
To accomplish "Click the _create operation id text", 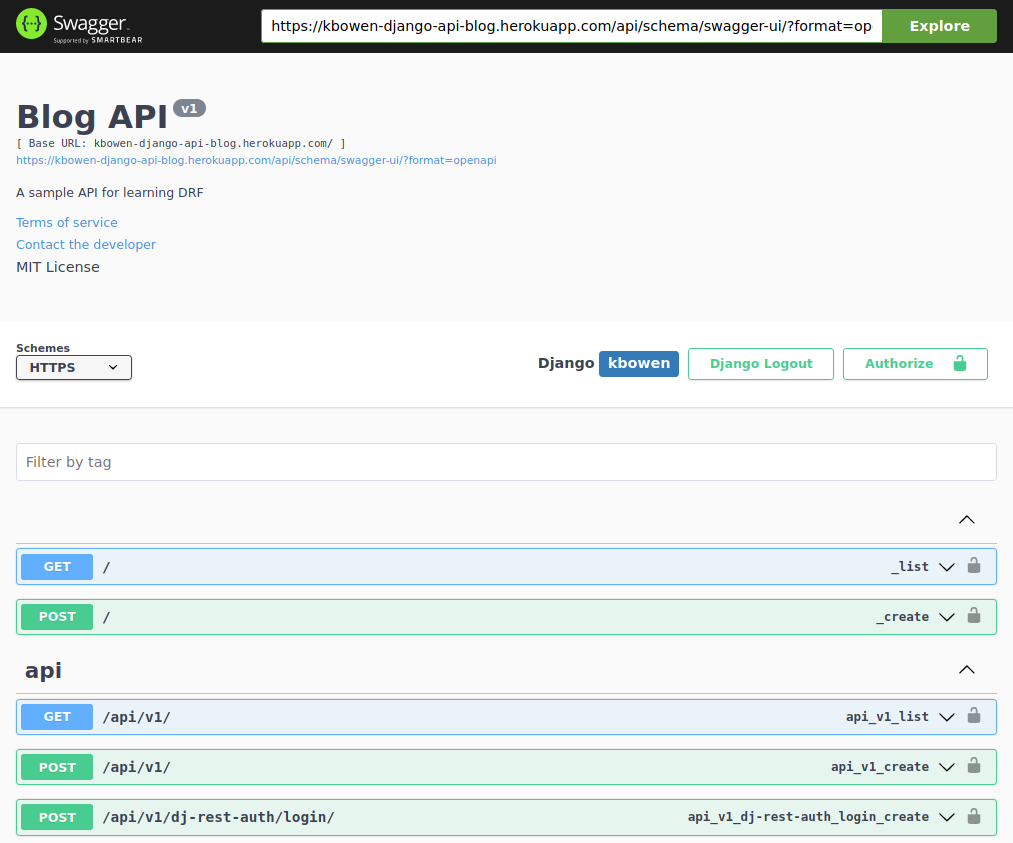I will tap(902, 617).
